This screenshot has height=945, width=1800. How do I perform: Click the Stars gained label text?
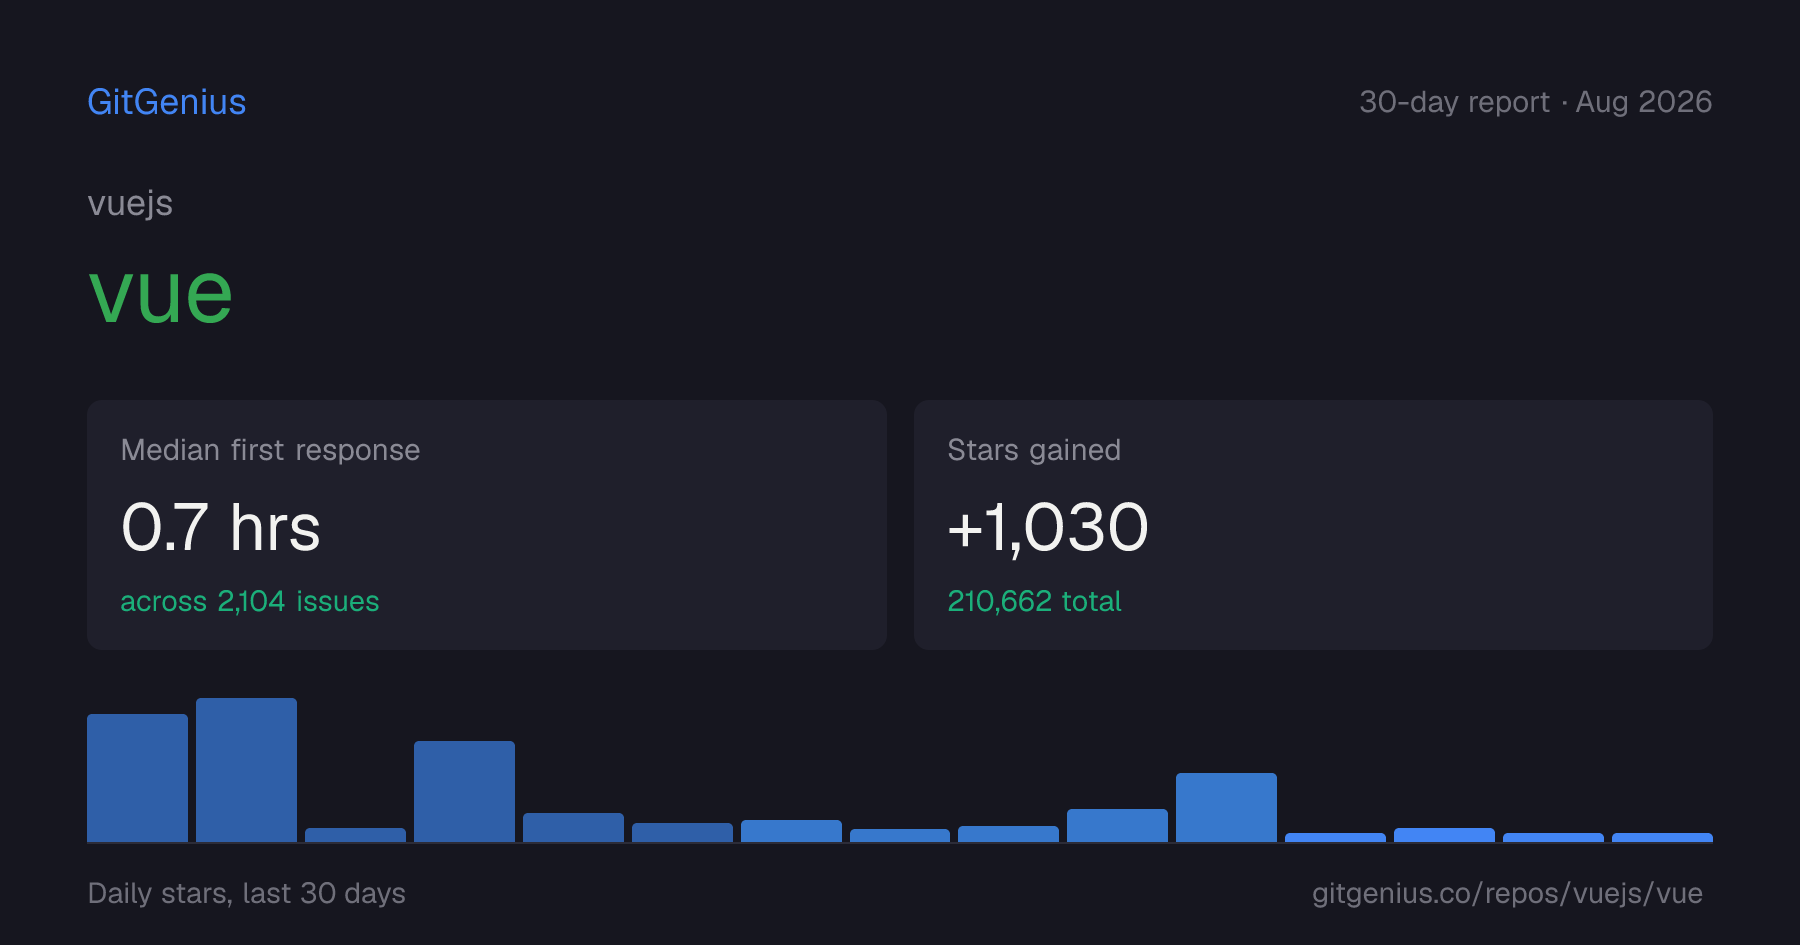[x=1034, y=450]
